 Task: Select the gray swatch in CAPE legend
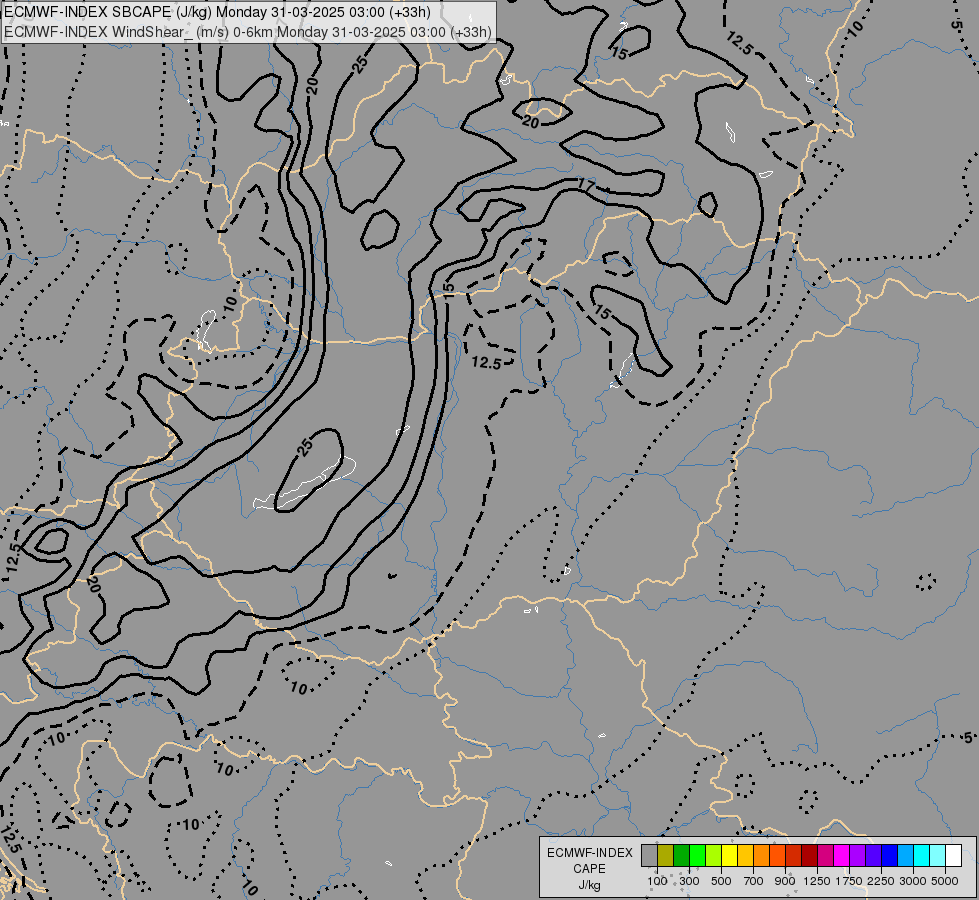[x=649, y=856]
